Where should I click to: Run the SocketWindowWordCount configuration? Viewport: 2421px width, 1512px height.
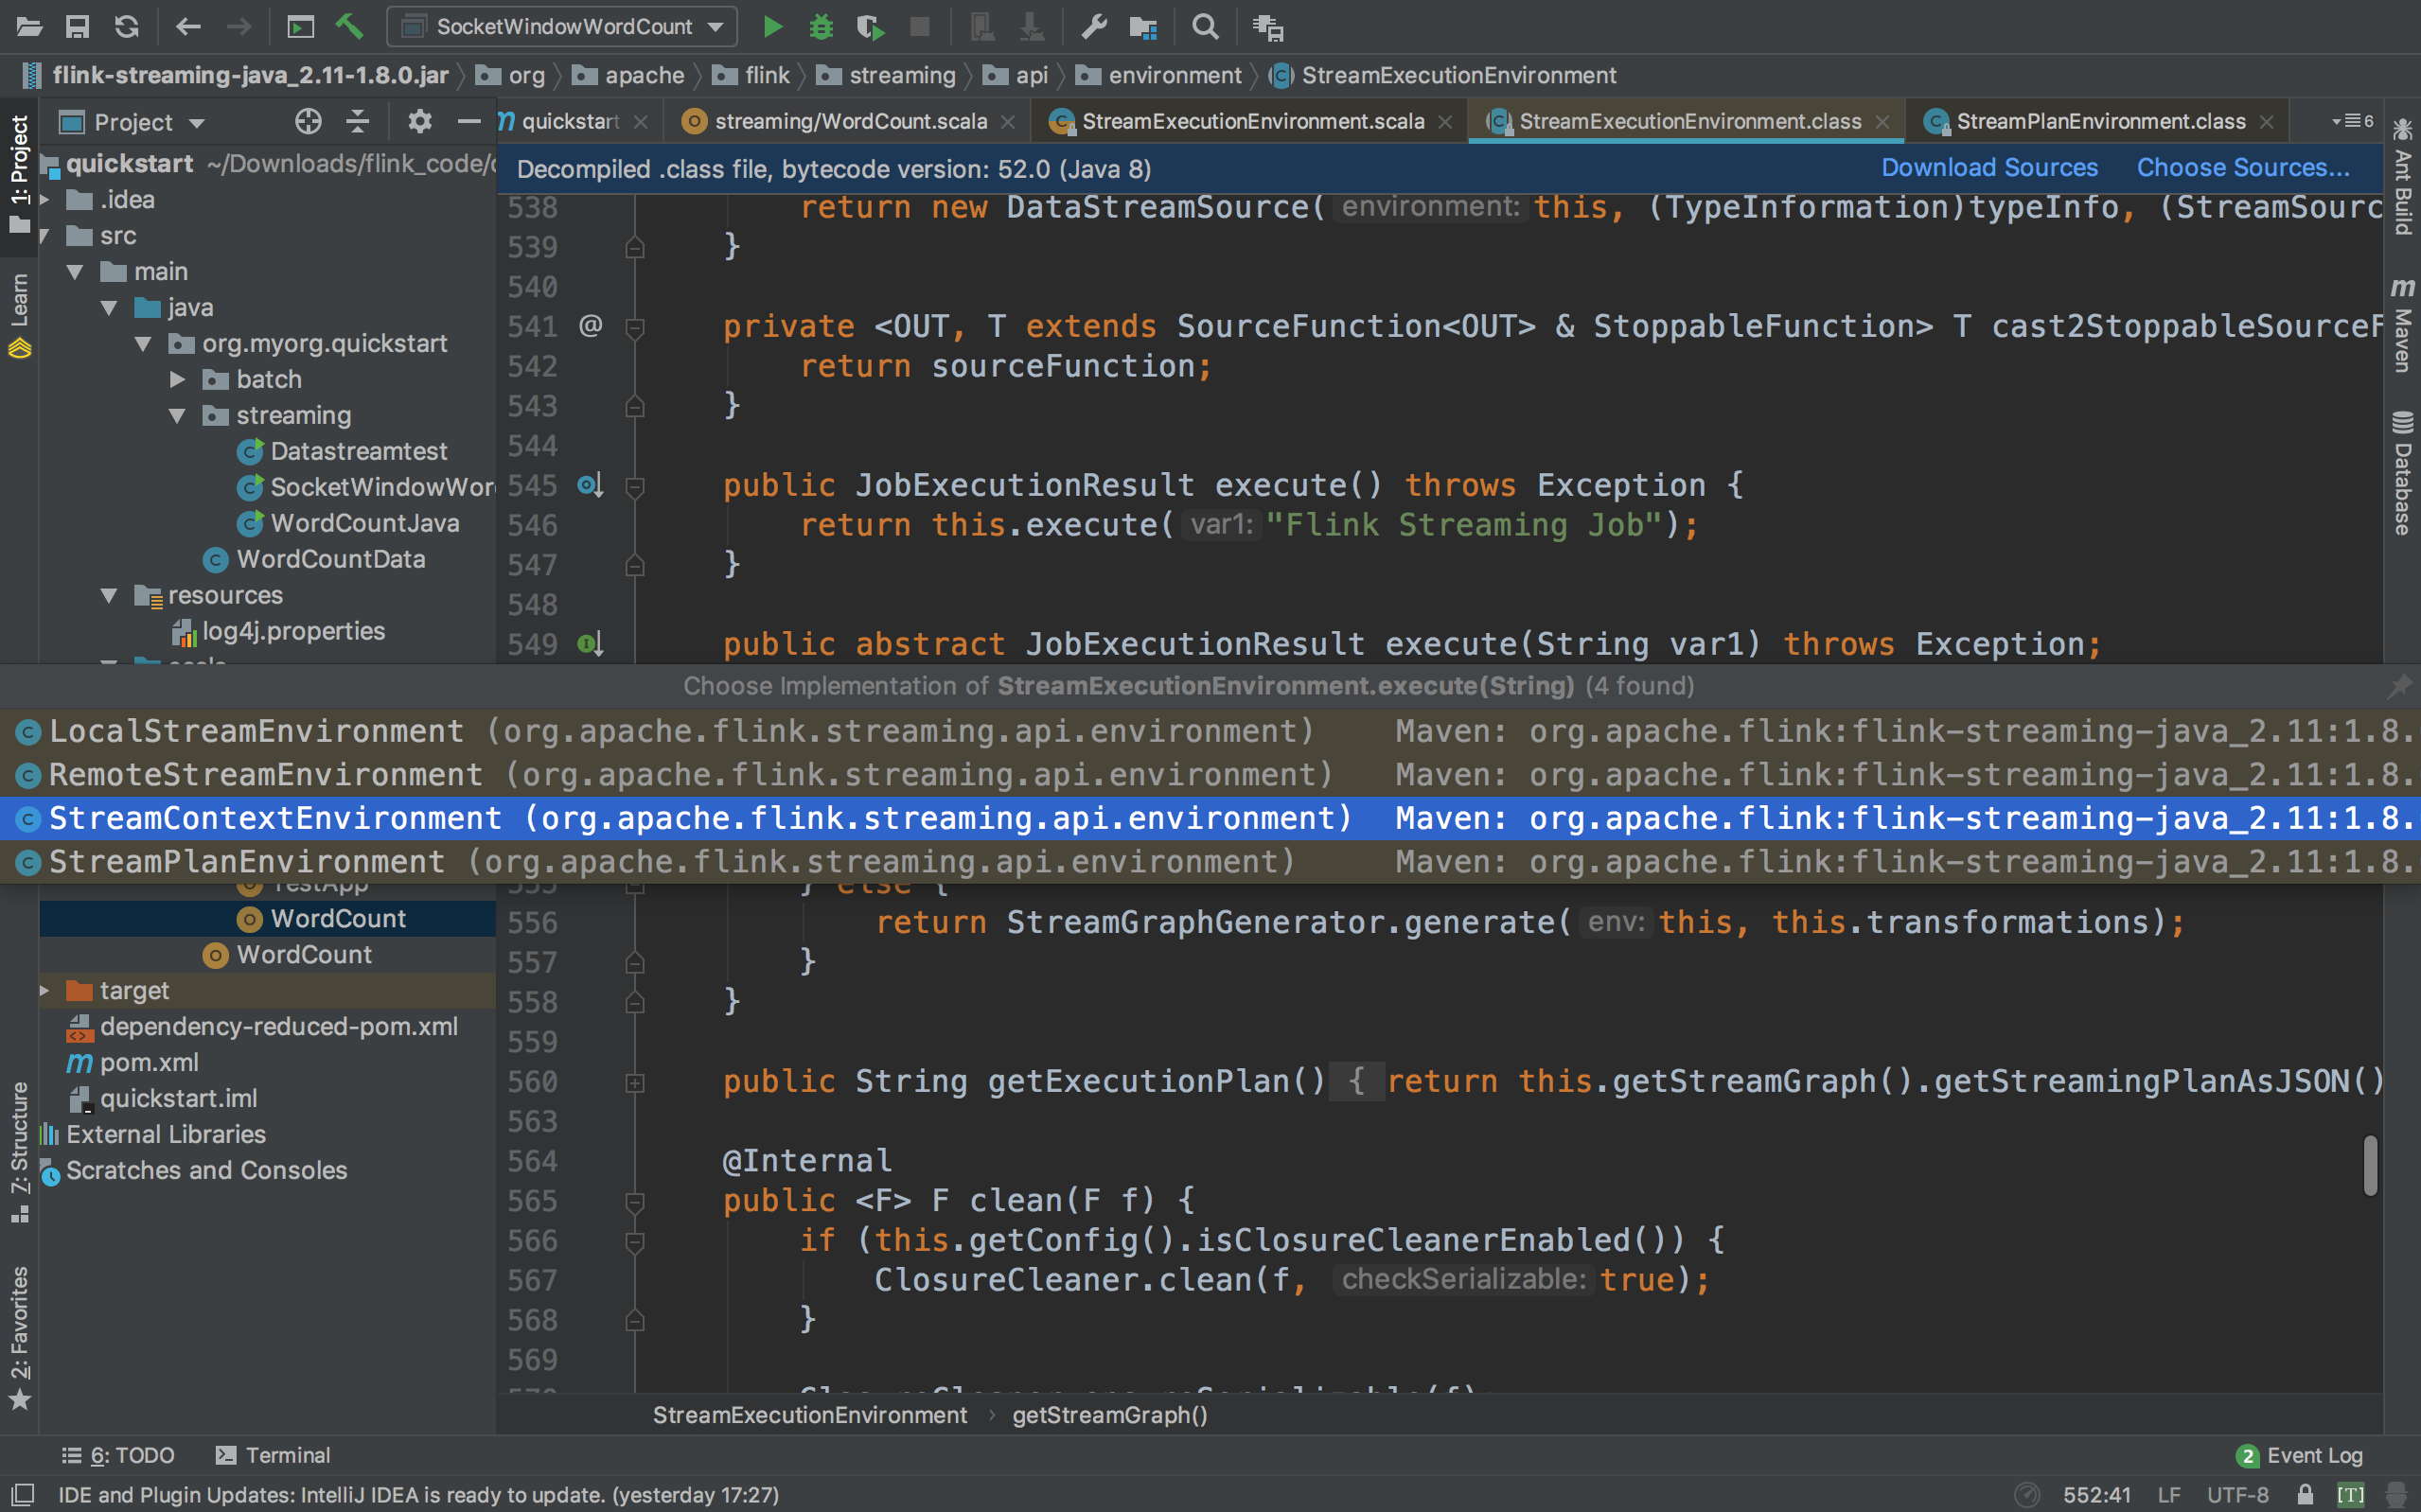[772, 27]
